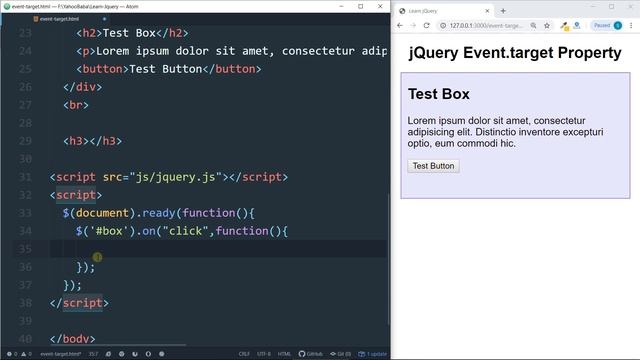Click linter warnings count in status bar

[27, 354]
